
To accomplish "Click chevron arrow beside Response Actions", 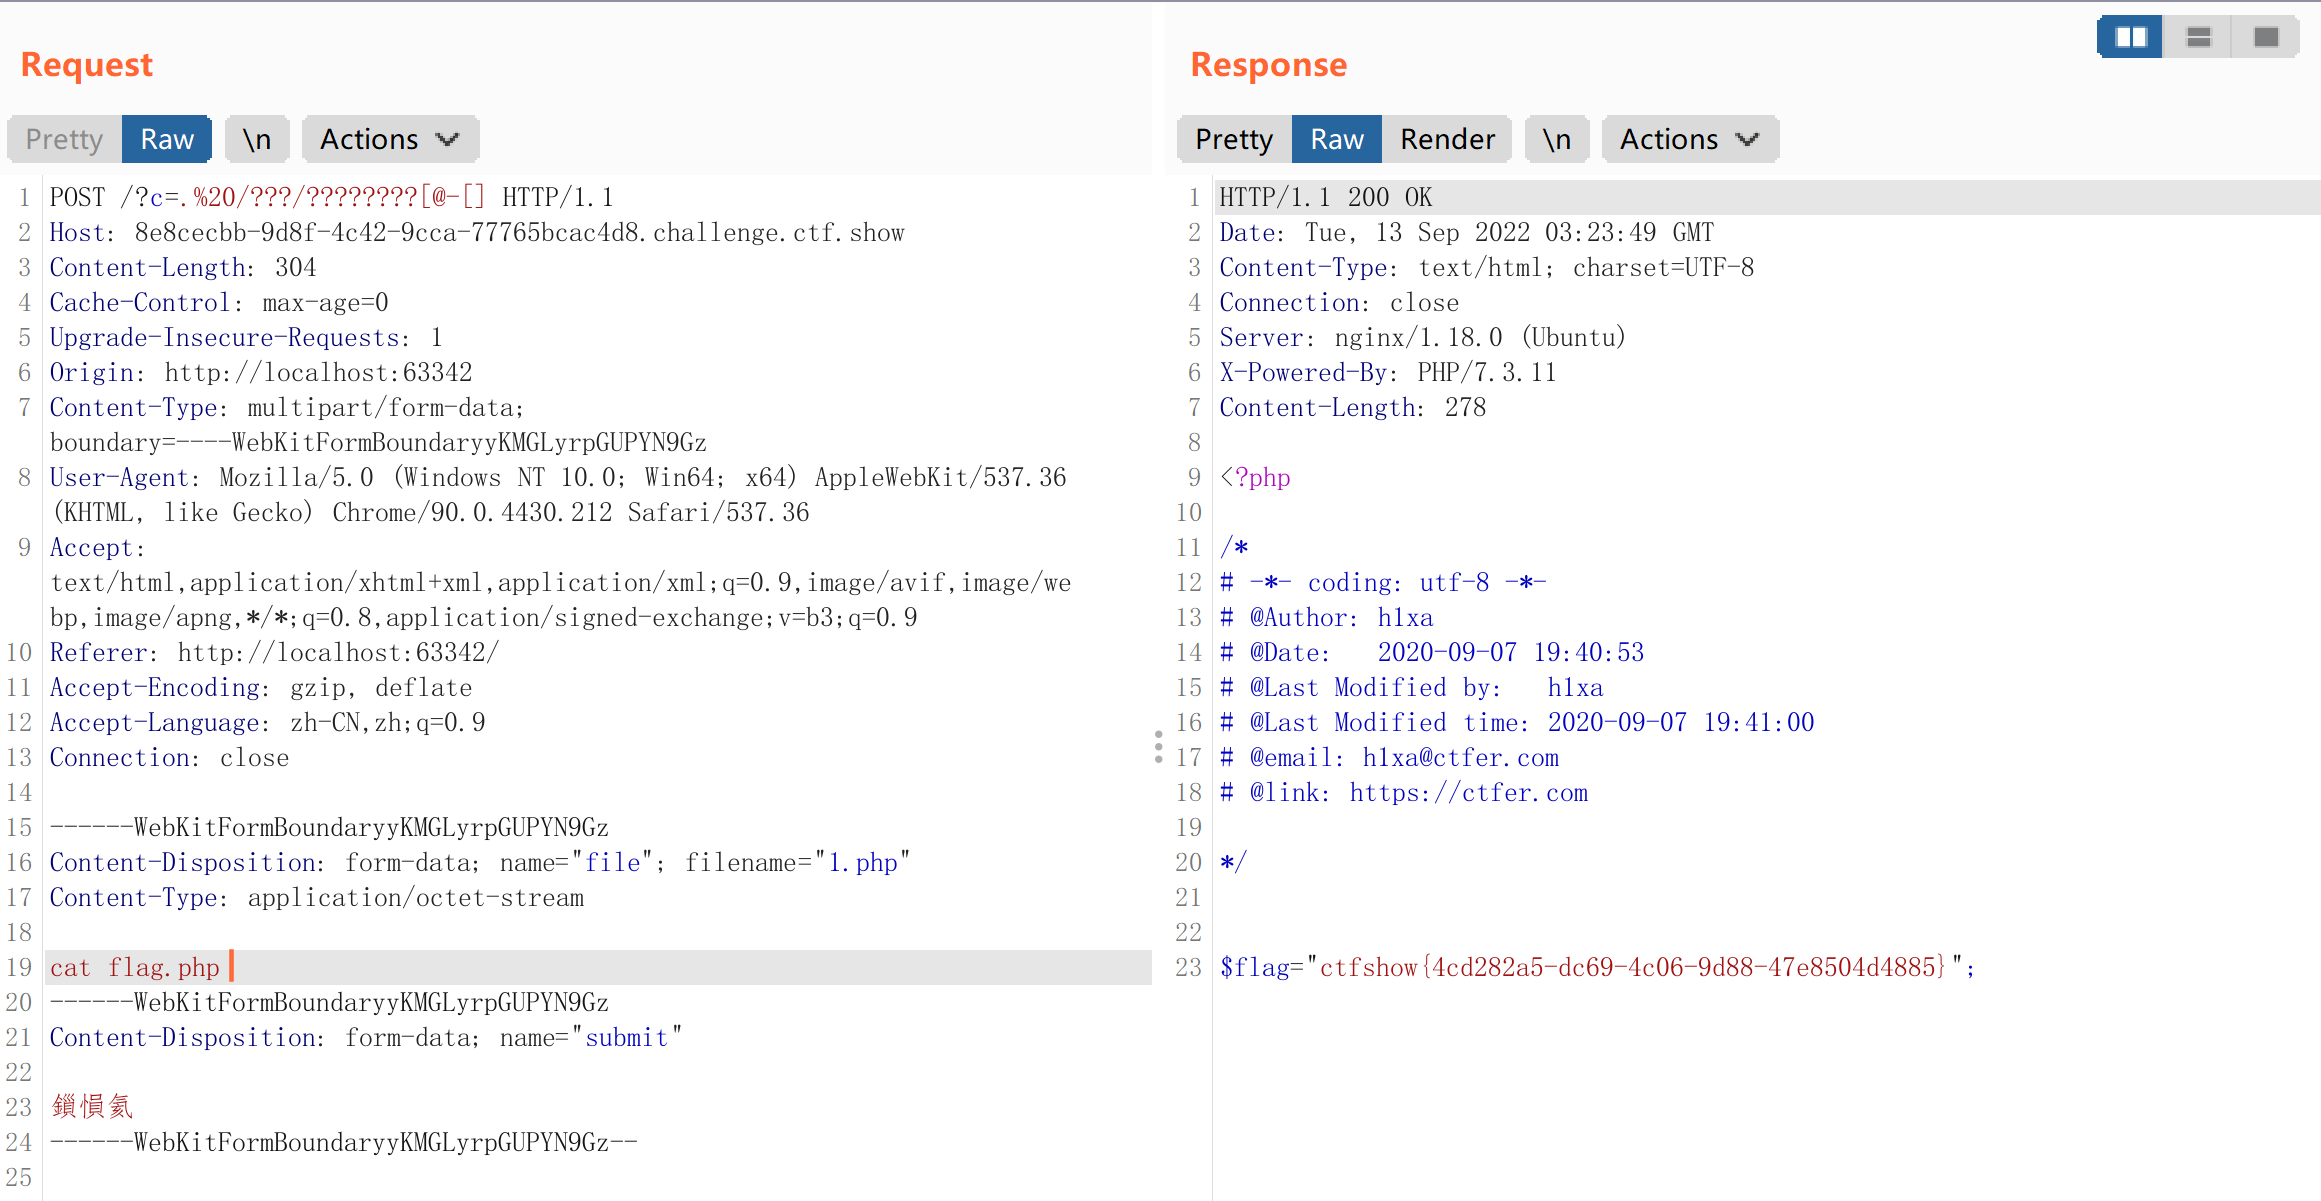I will point(1747,139).
